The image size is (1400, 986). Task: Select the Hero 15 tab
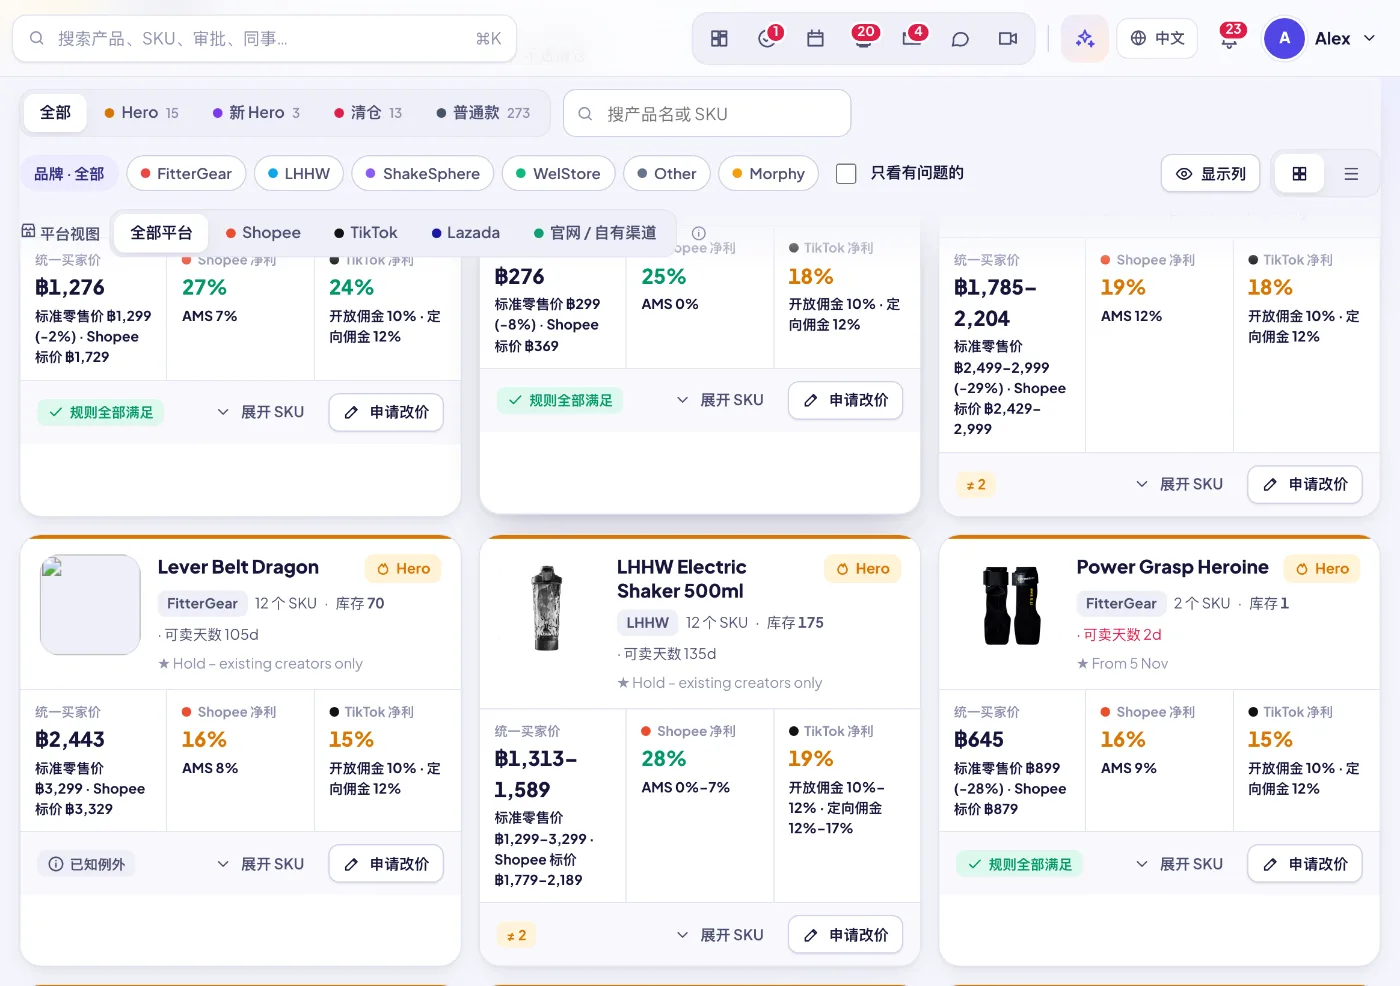tap(141, 113)
